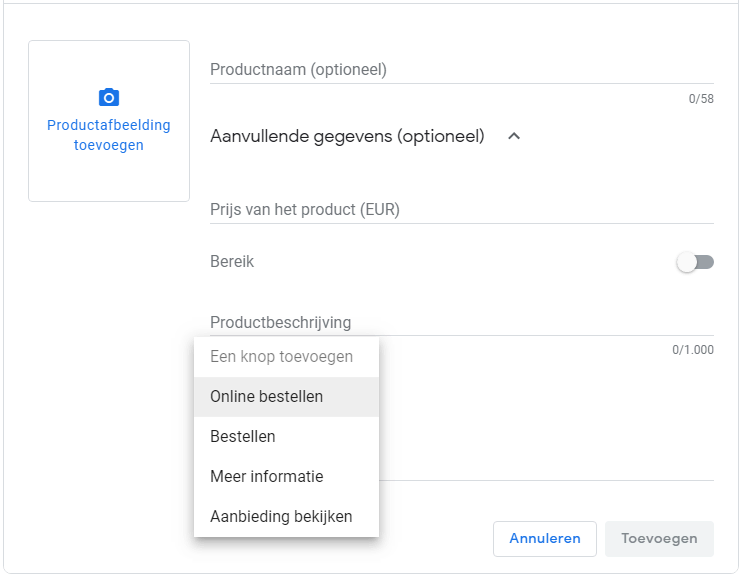
Task: Click the 'Een knop toevoegen' dropdown header
Action: click(281, 357)
